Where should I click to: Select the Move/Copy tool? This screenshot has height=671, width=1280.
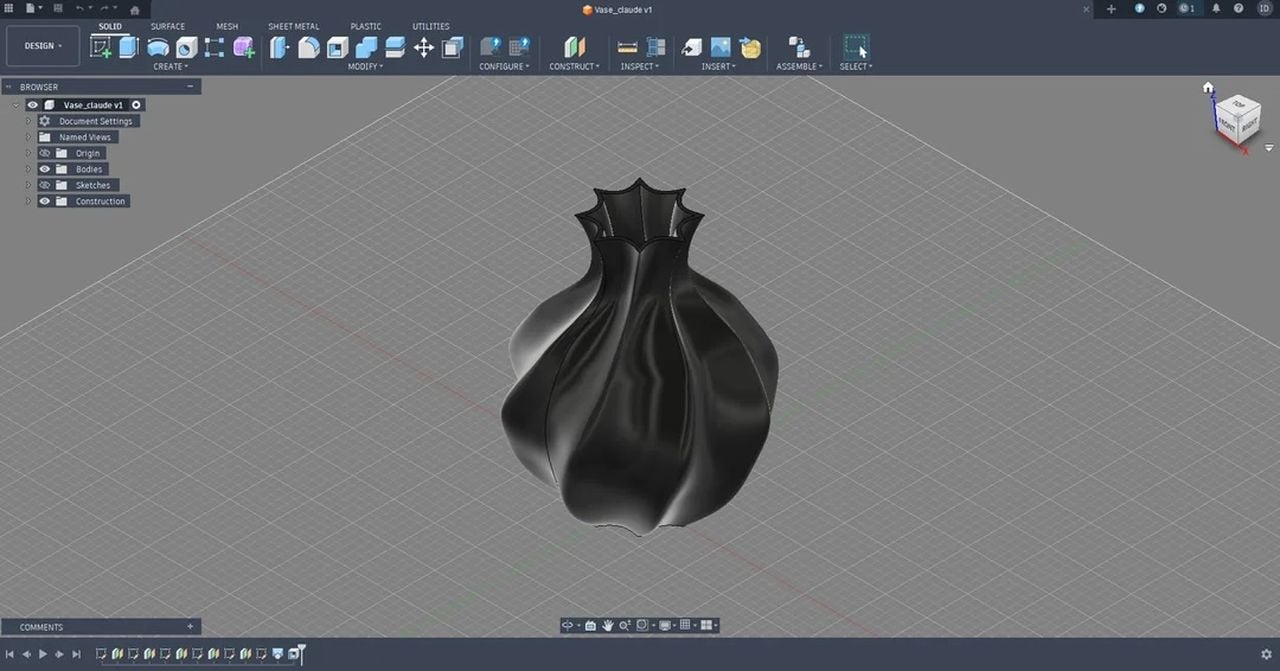pyautogui.click(x=424, y=47)
